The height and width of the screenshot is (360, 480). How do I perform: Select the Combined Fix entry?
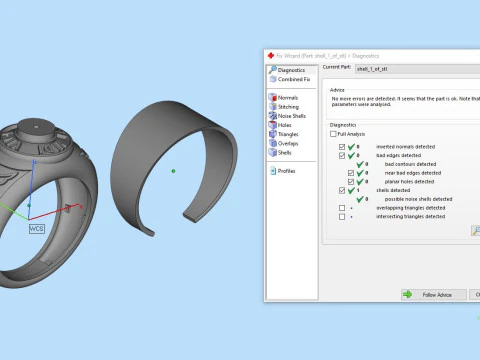click(x=294, y=79)
